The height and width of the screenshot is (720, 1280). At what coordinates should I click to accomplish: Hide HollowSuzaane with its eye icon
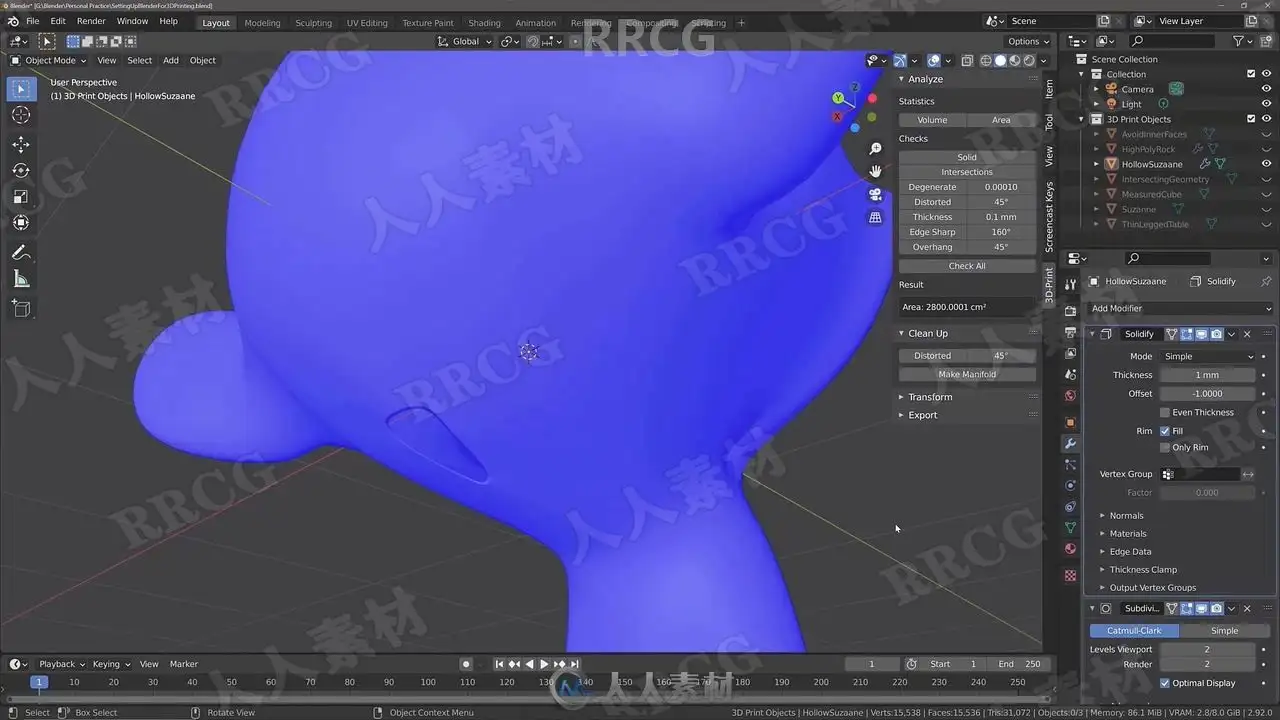coord(1266,164)
